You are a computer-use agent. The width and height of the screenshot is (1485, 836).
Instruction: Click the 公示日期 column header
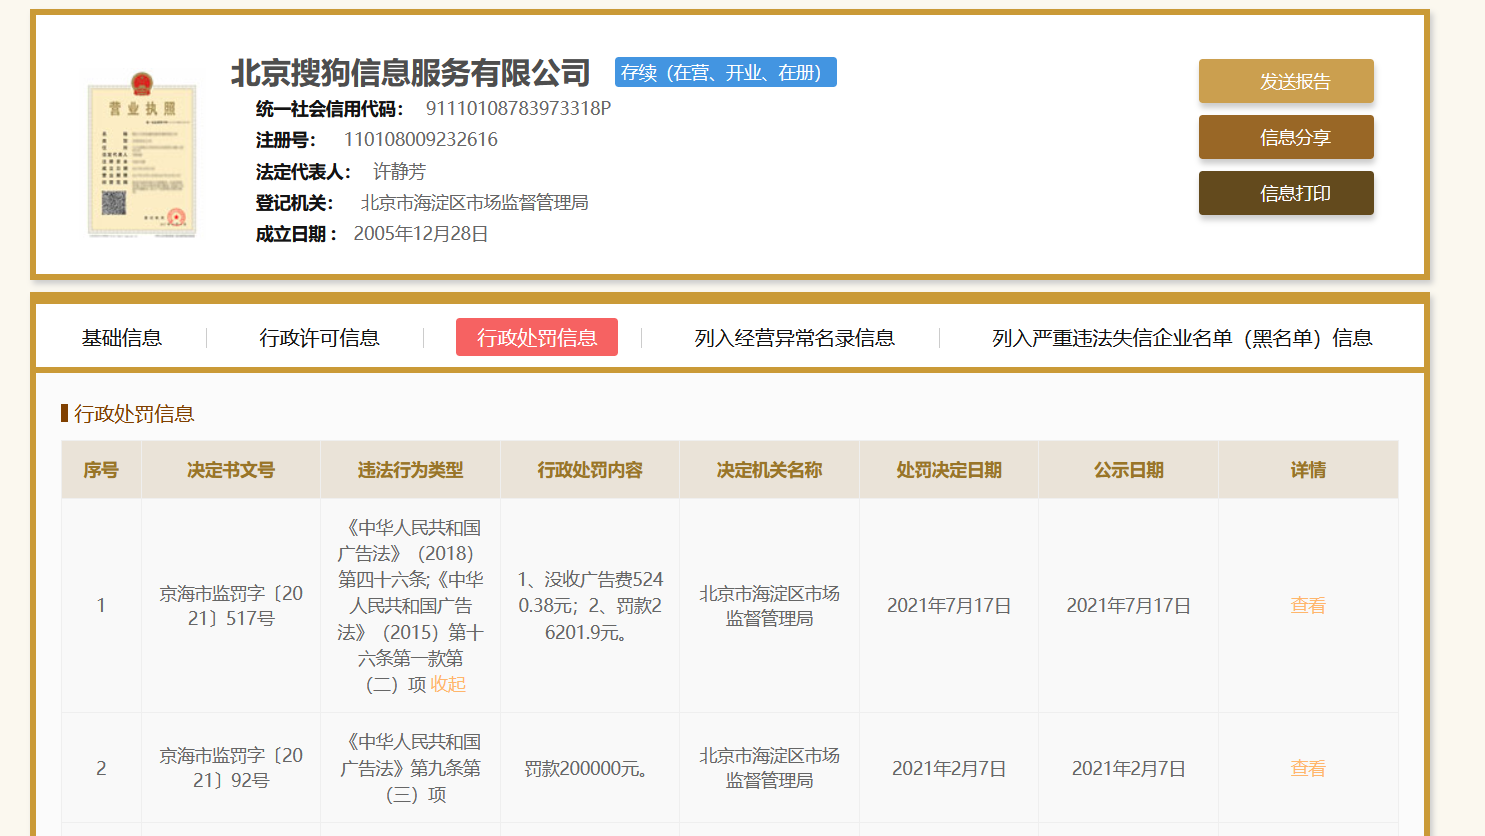(x=1129, y=470)
